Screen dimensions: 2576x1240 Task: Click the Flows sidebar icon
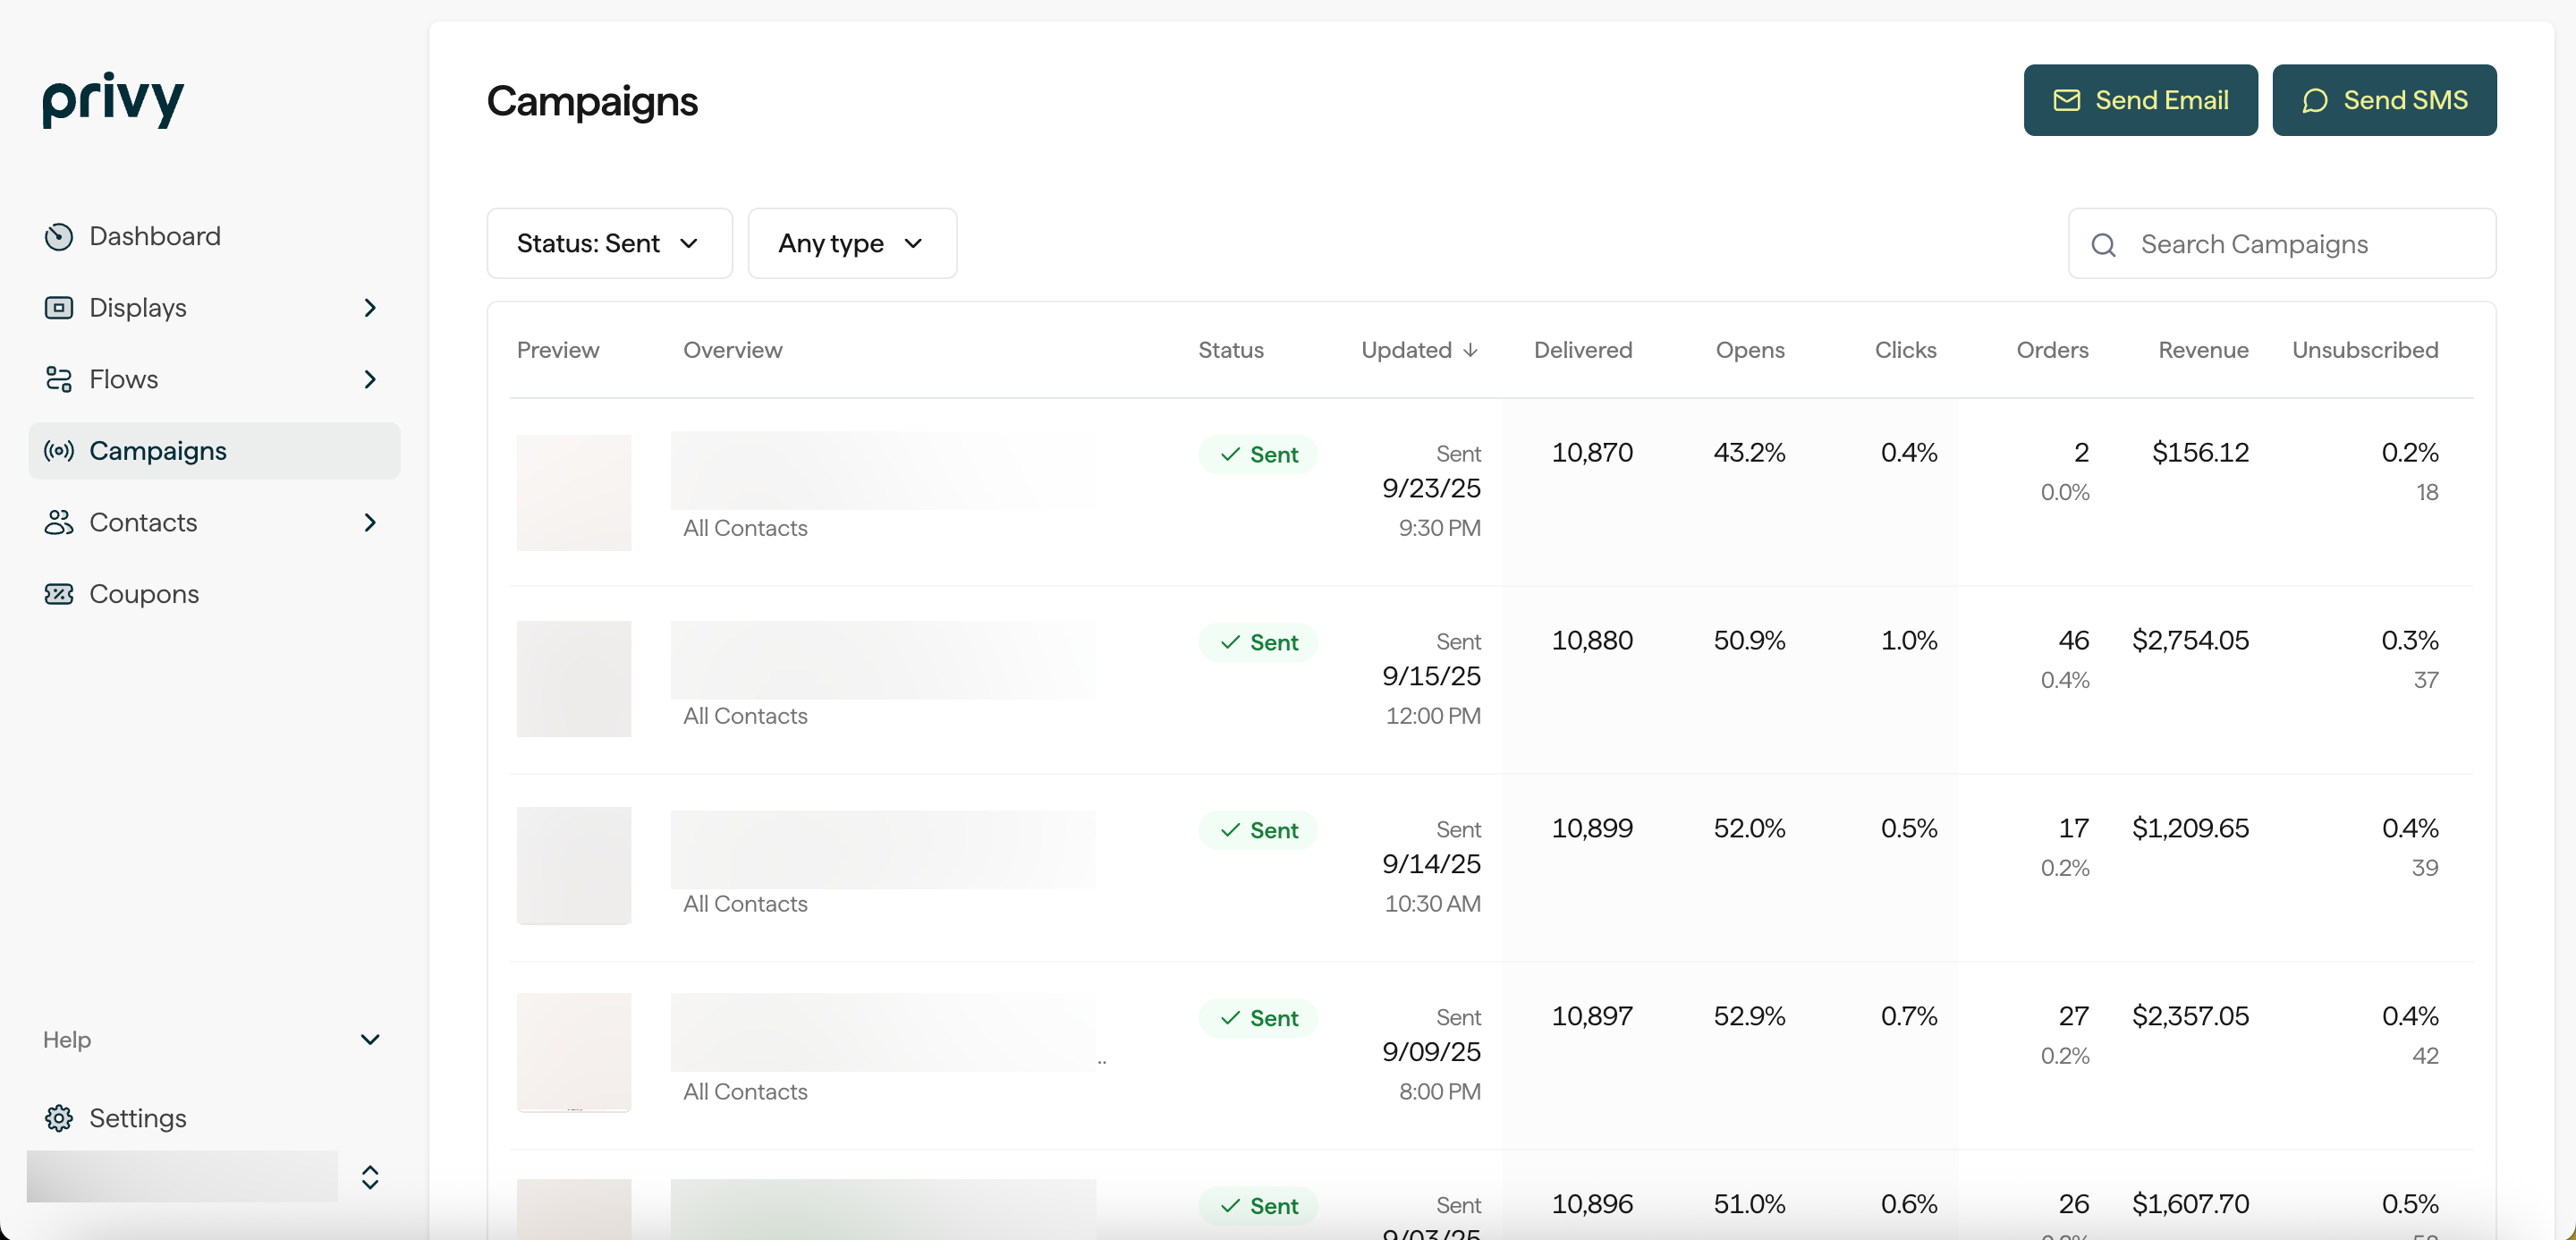point(59,380)
